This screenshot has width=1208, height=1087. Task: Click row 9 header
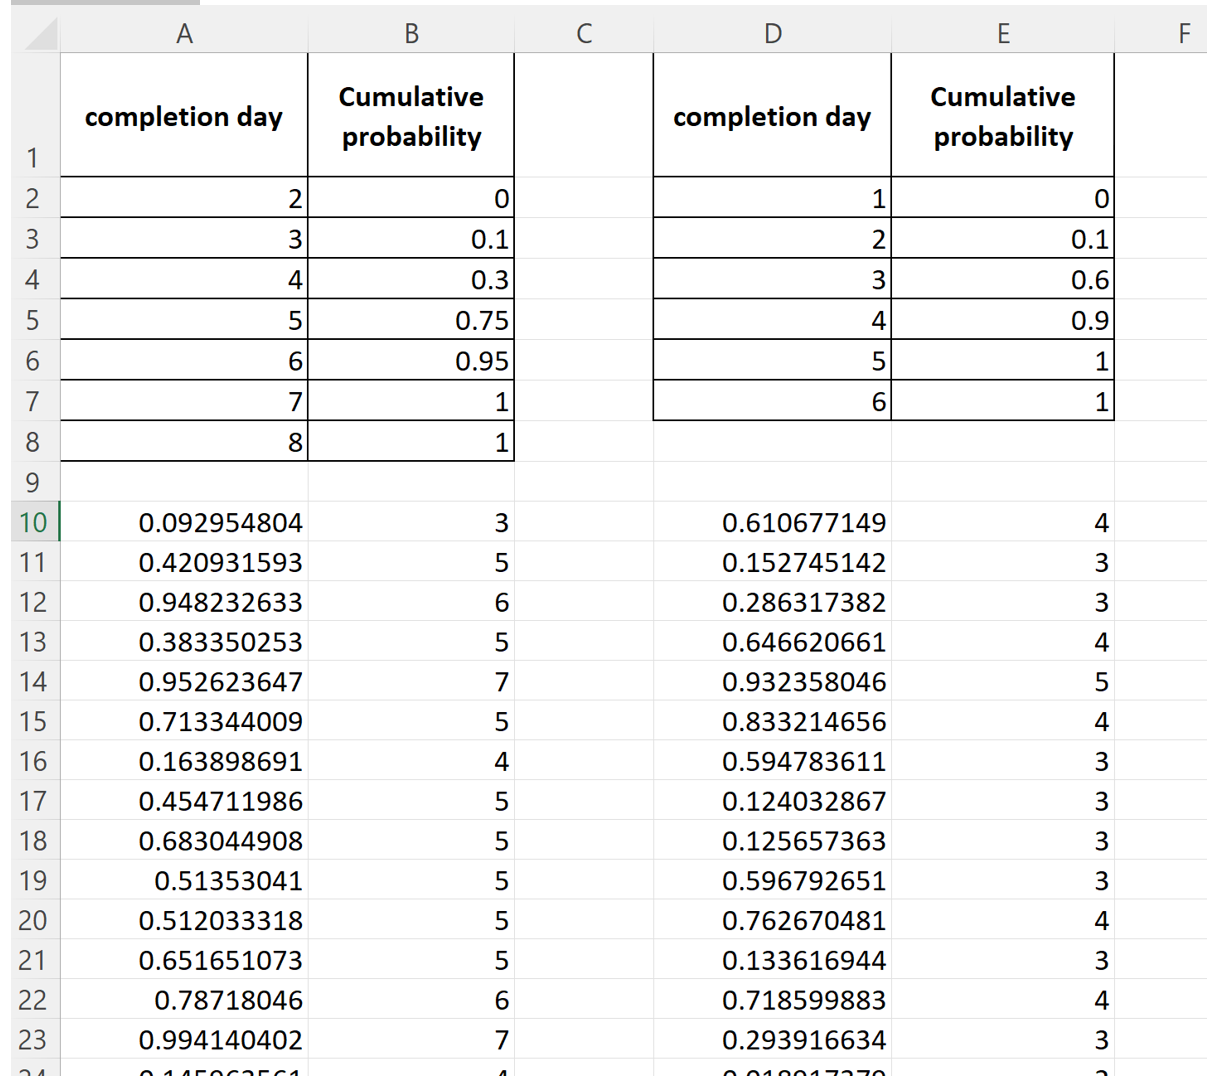[33, 482]
